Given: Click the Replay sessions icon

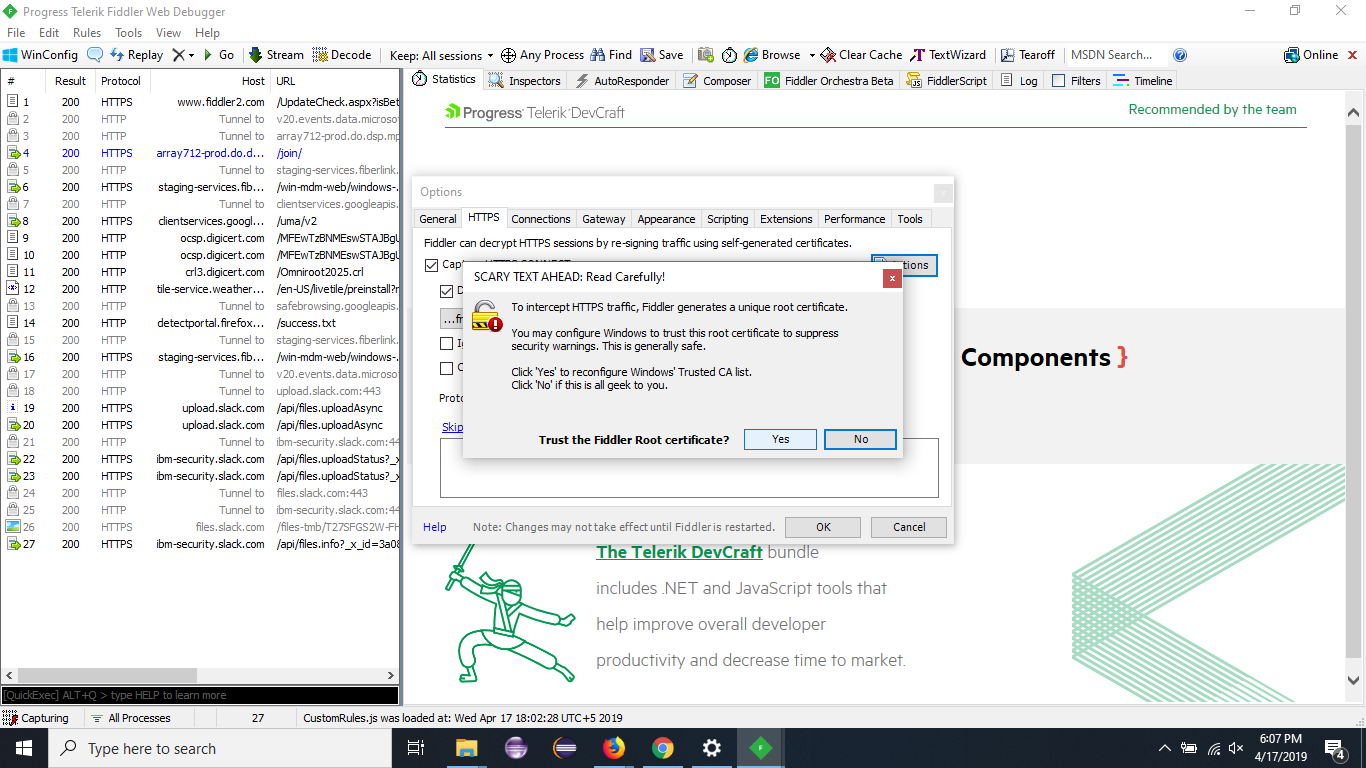Looking at the screenshot, I should pyautogui.click(x=117, y=55).
